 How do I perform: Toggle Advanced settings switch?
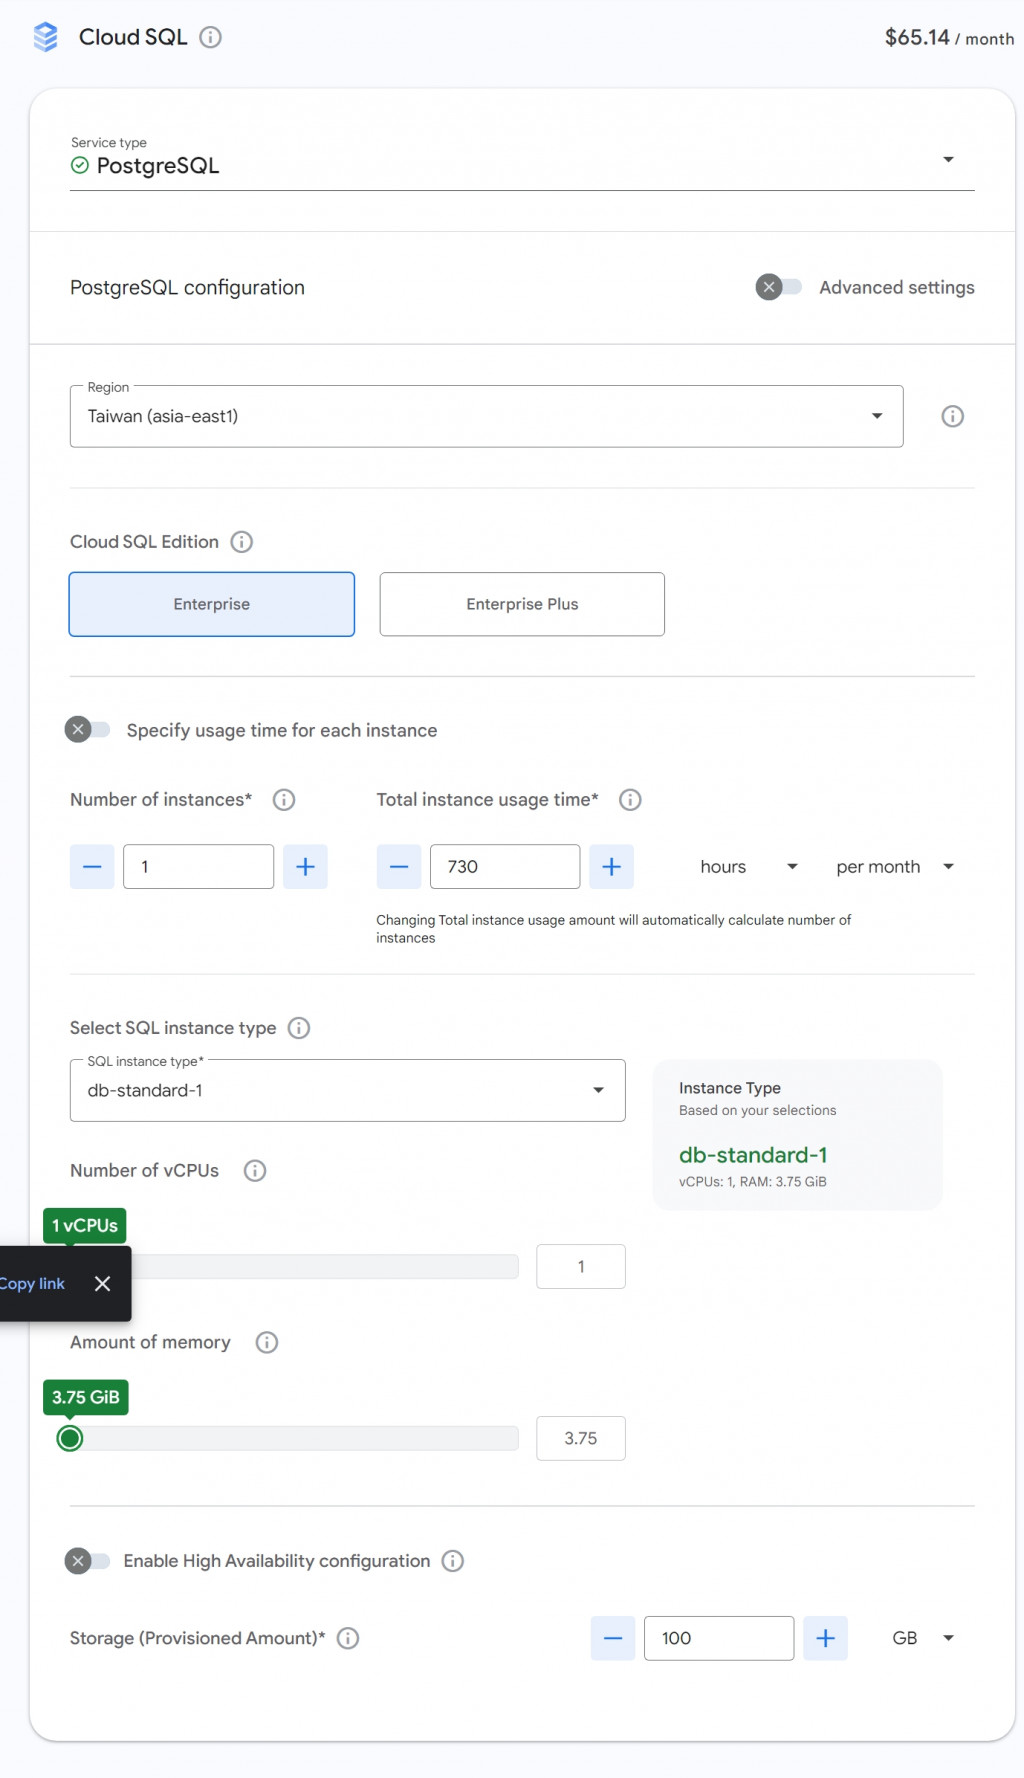tap(779, 288)
